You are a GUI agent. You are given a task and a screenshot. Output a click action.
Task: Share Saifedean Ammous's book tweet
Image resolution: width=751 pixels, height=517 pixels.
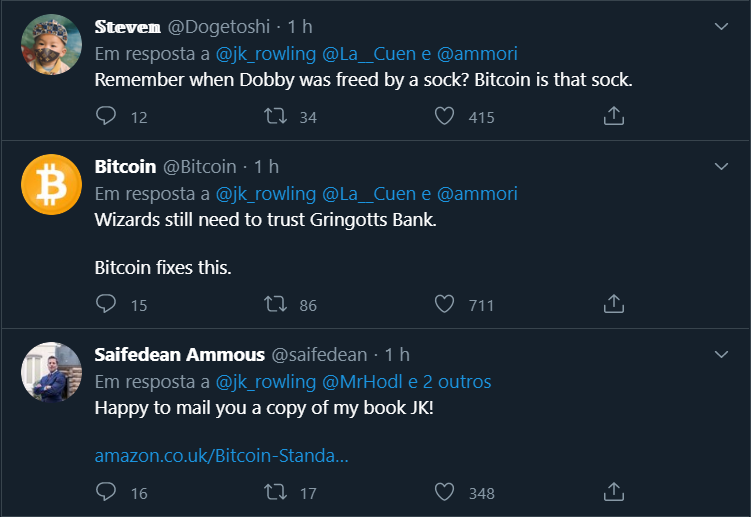click(614, 492)
